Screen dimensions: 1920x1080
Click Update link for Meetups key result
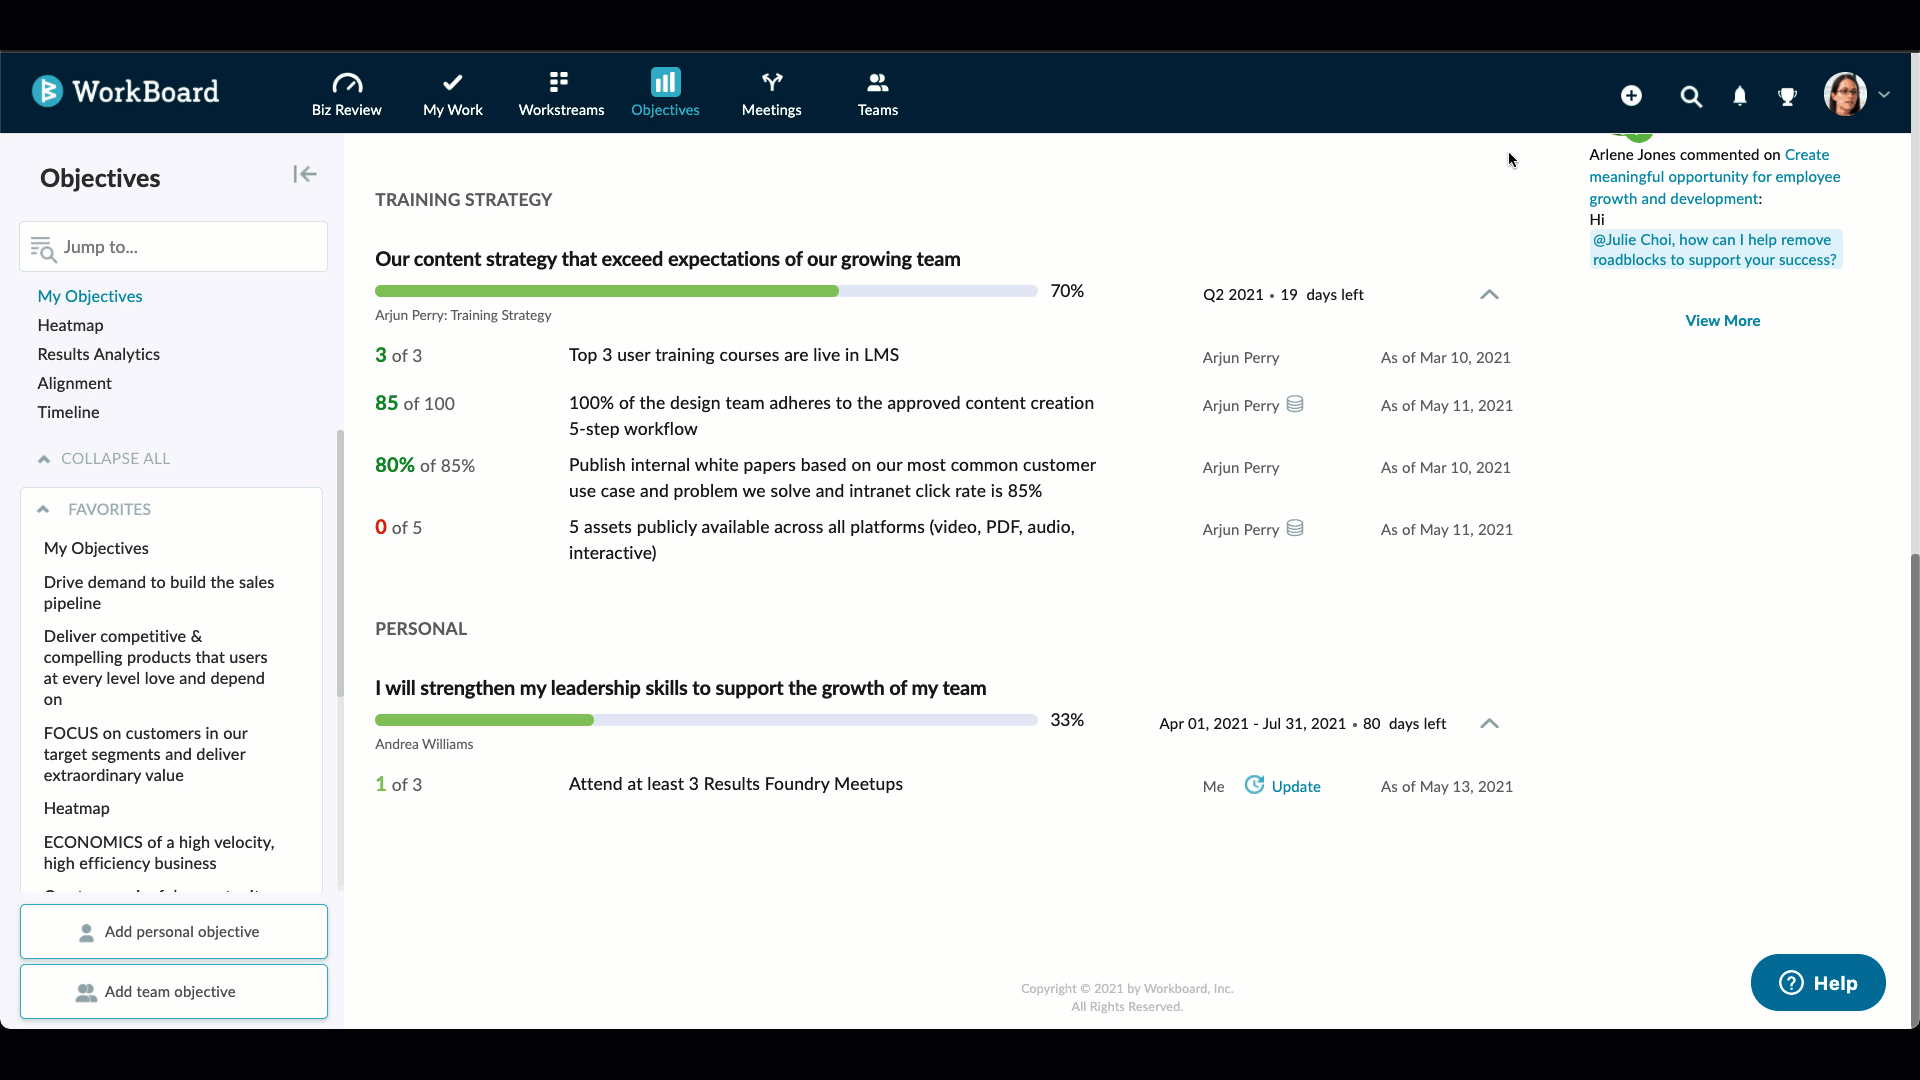coord(1296,786)
